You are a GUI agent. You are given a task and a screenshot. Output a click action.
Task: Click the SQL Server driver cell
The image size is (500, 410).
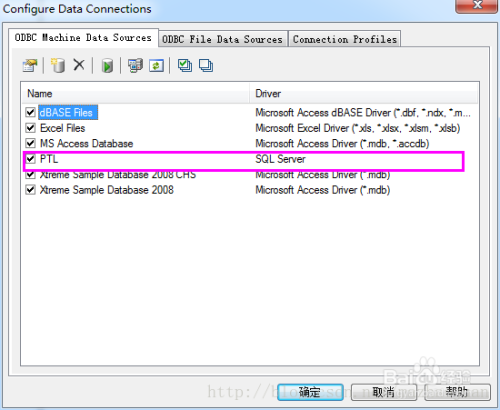point(280,159)
